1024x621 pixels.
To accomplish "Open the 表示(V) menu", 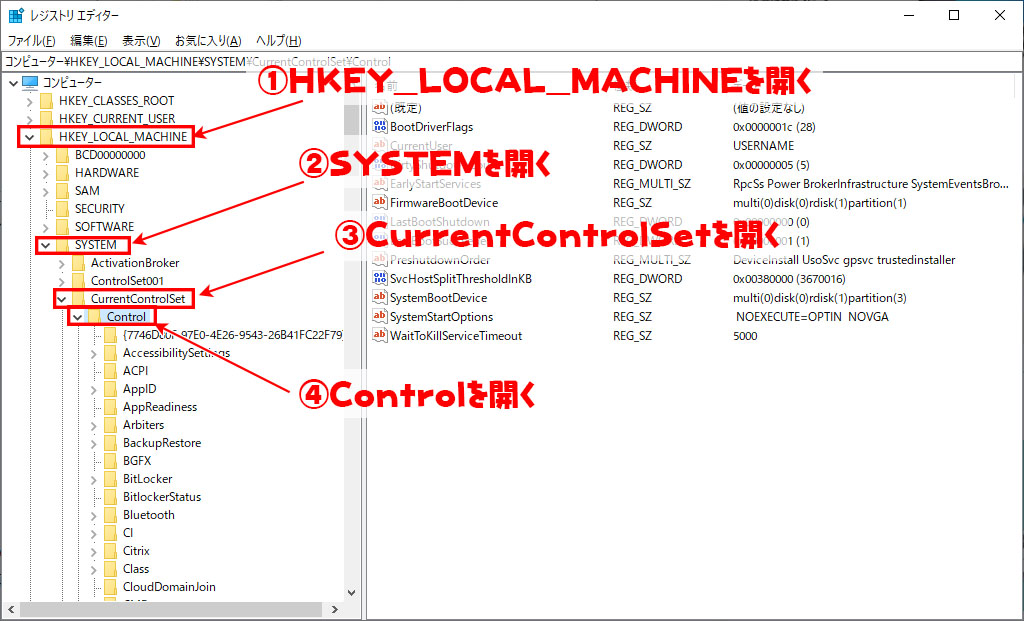I will pyautogui.click(x=141, y=40).
